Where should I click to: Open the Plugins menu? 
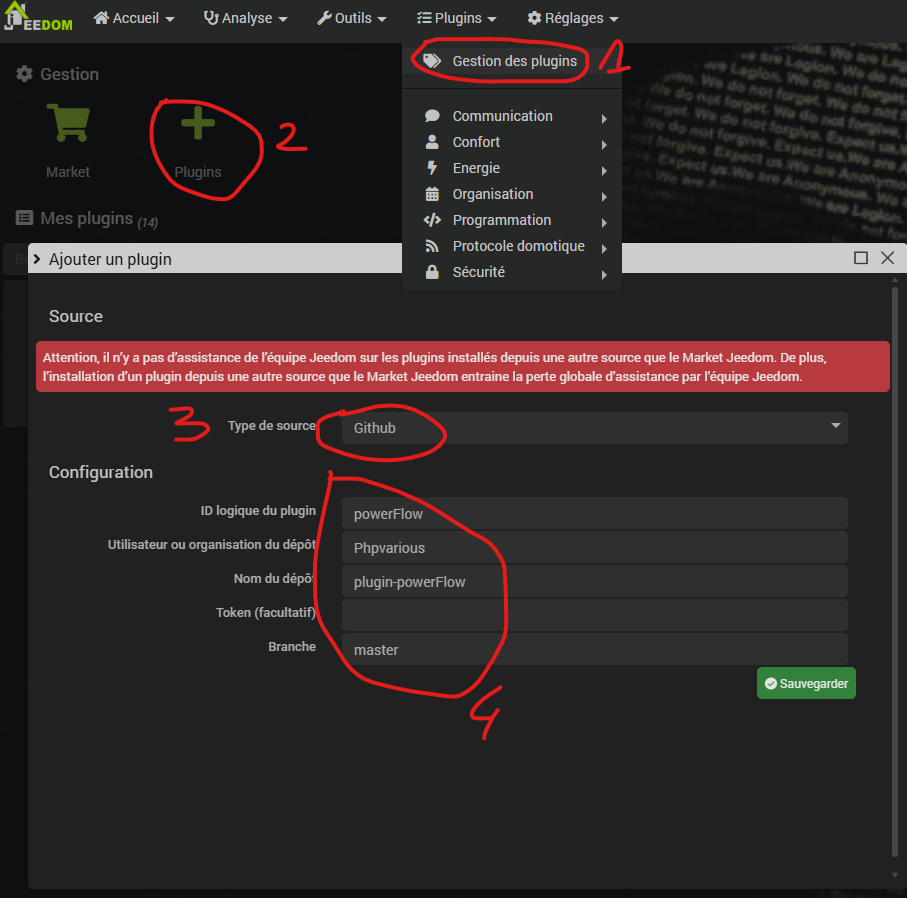(x=456, y=19)
